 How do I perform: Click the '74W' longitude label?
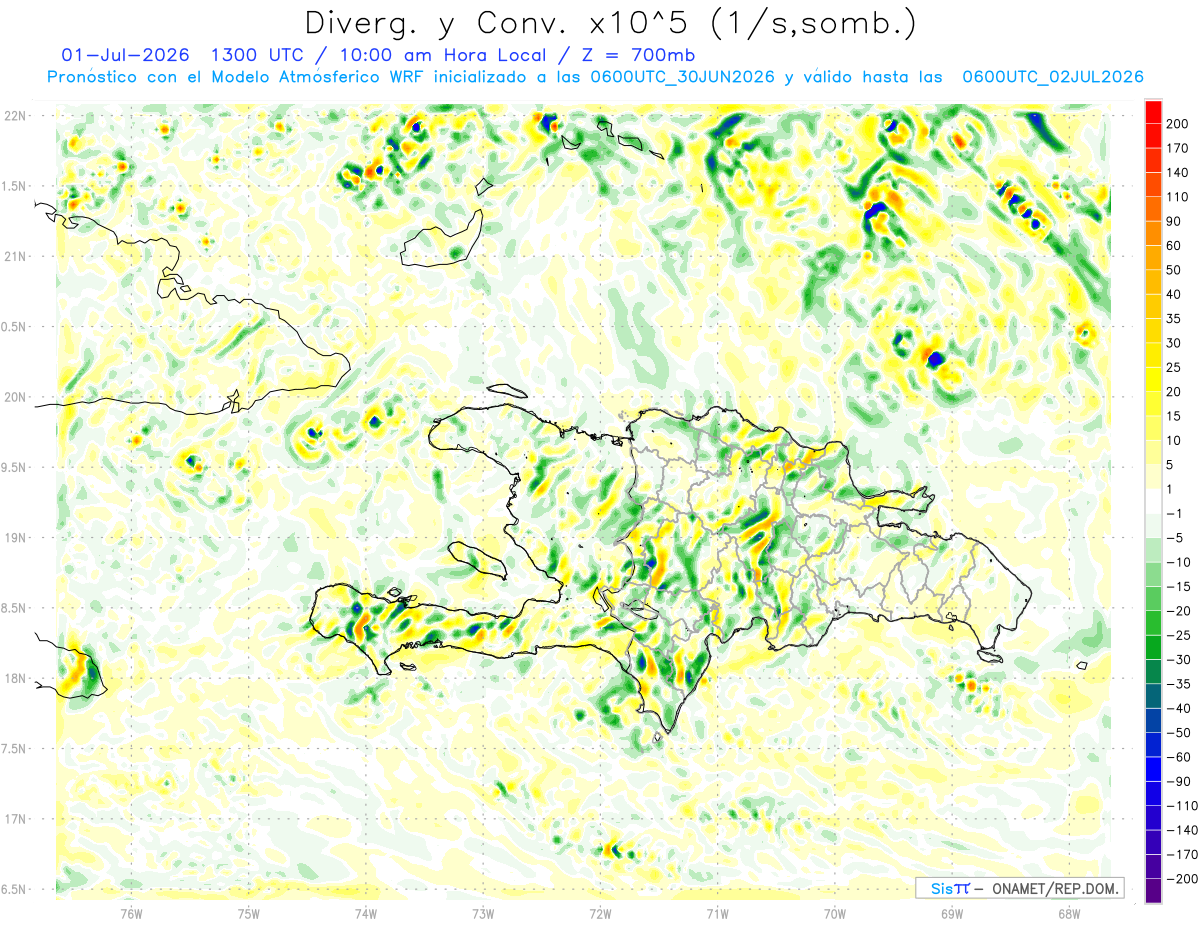point(366,913)
